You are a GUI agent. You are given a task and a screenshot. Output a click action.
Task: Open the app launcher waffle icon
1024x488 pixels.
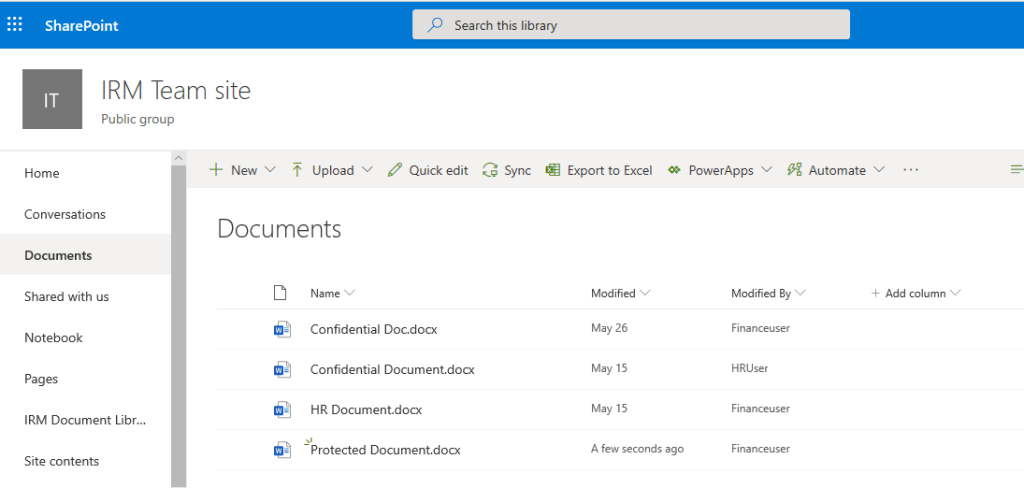[14, 25]
